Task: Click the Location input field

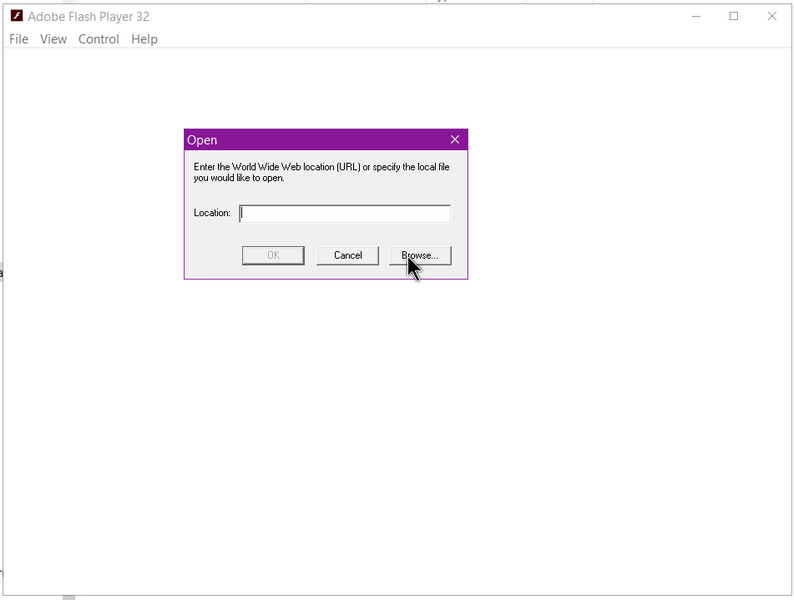Action: [345, 213]
